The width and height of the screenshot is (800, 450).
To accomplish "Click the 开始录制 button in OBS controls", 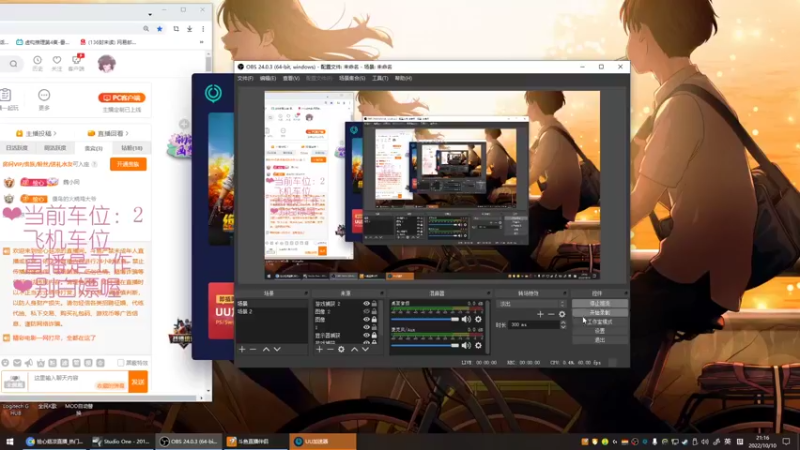I will (x=599, y=313).
